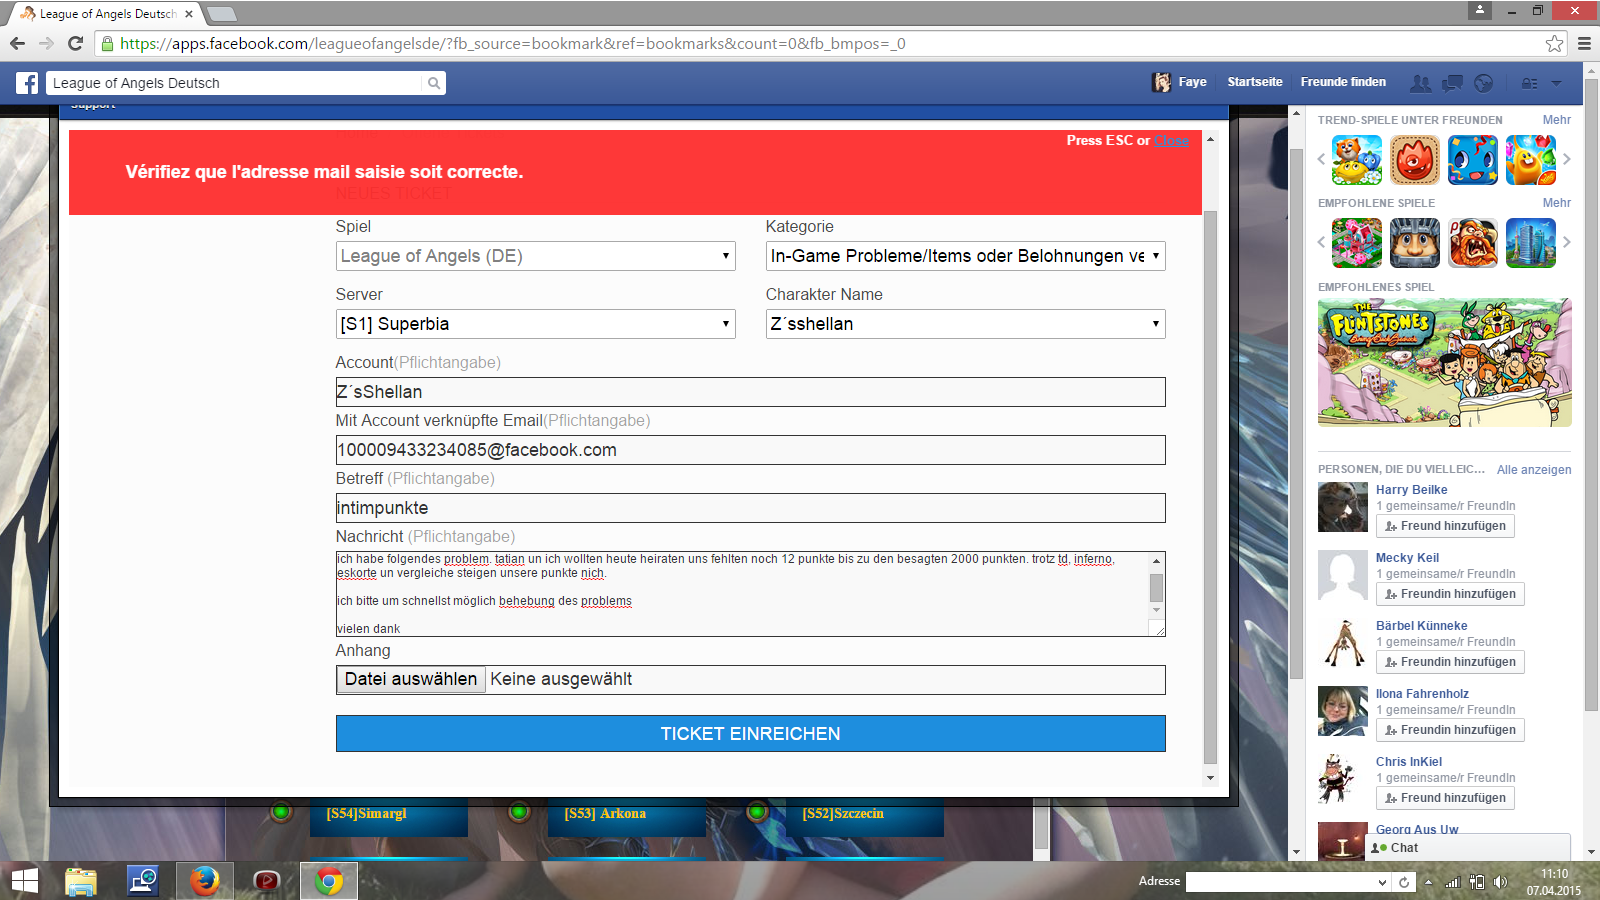Open the Kategorie dropdown

(965, 256)
